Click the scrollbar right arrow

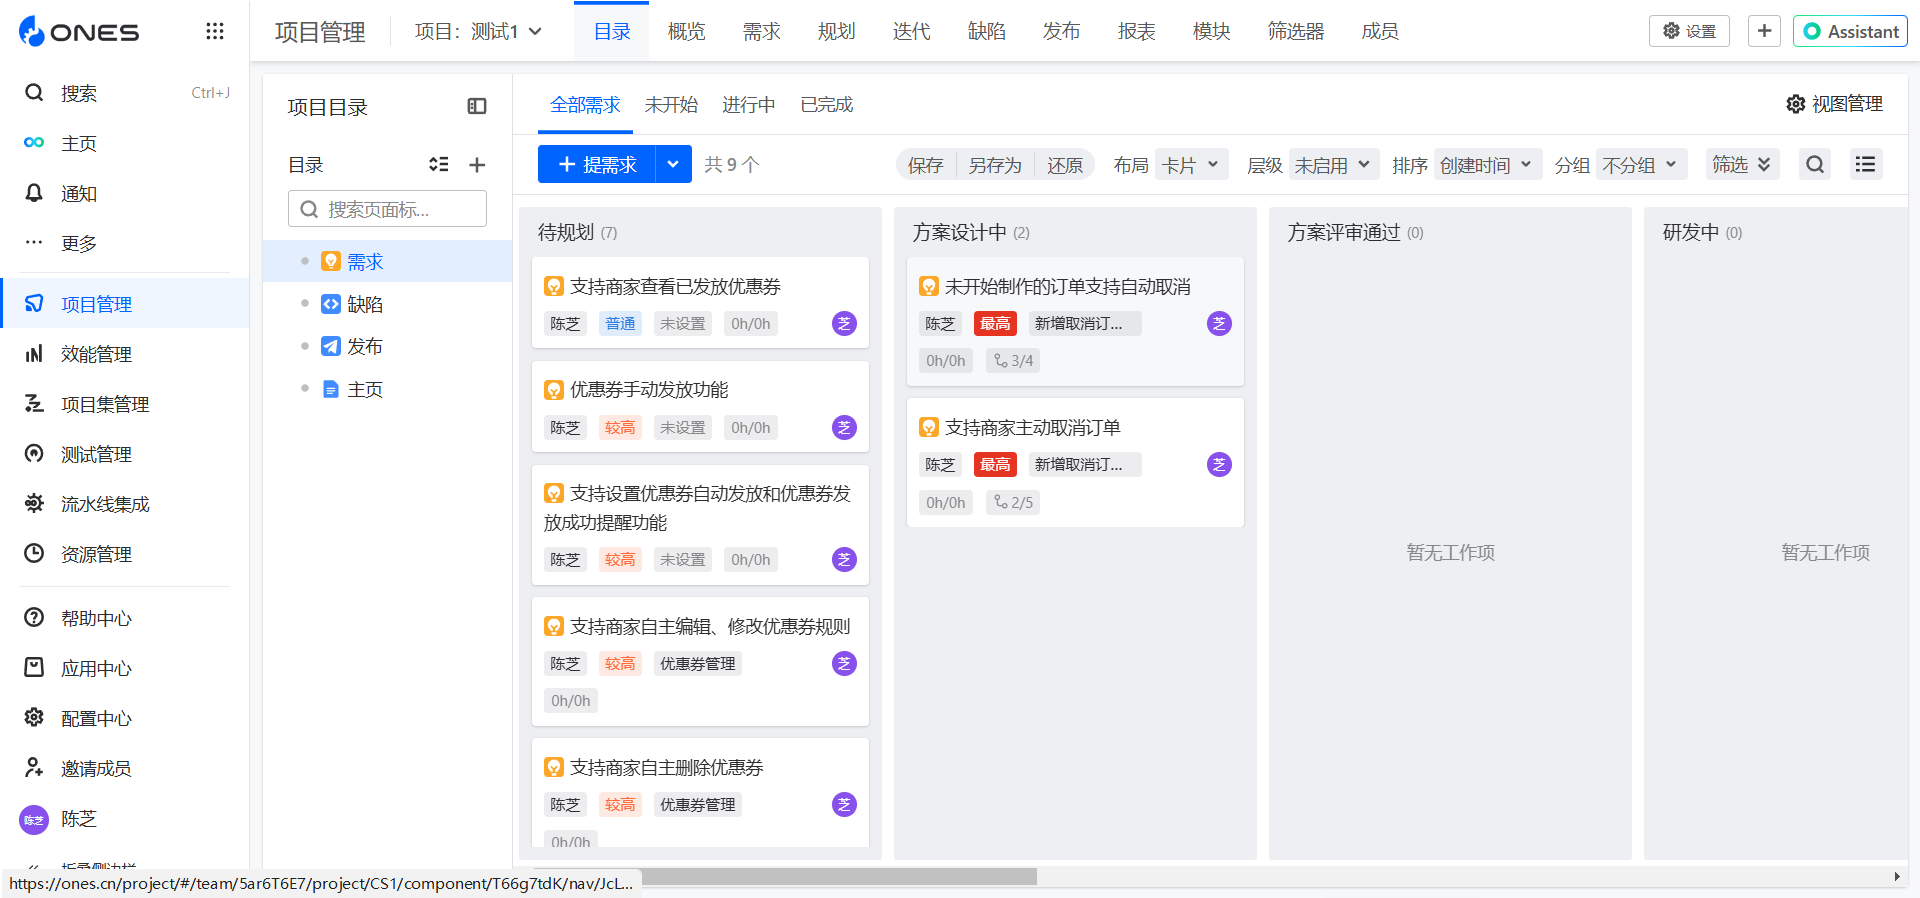[1897, 877]
